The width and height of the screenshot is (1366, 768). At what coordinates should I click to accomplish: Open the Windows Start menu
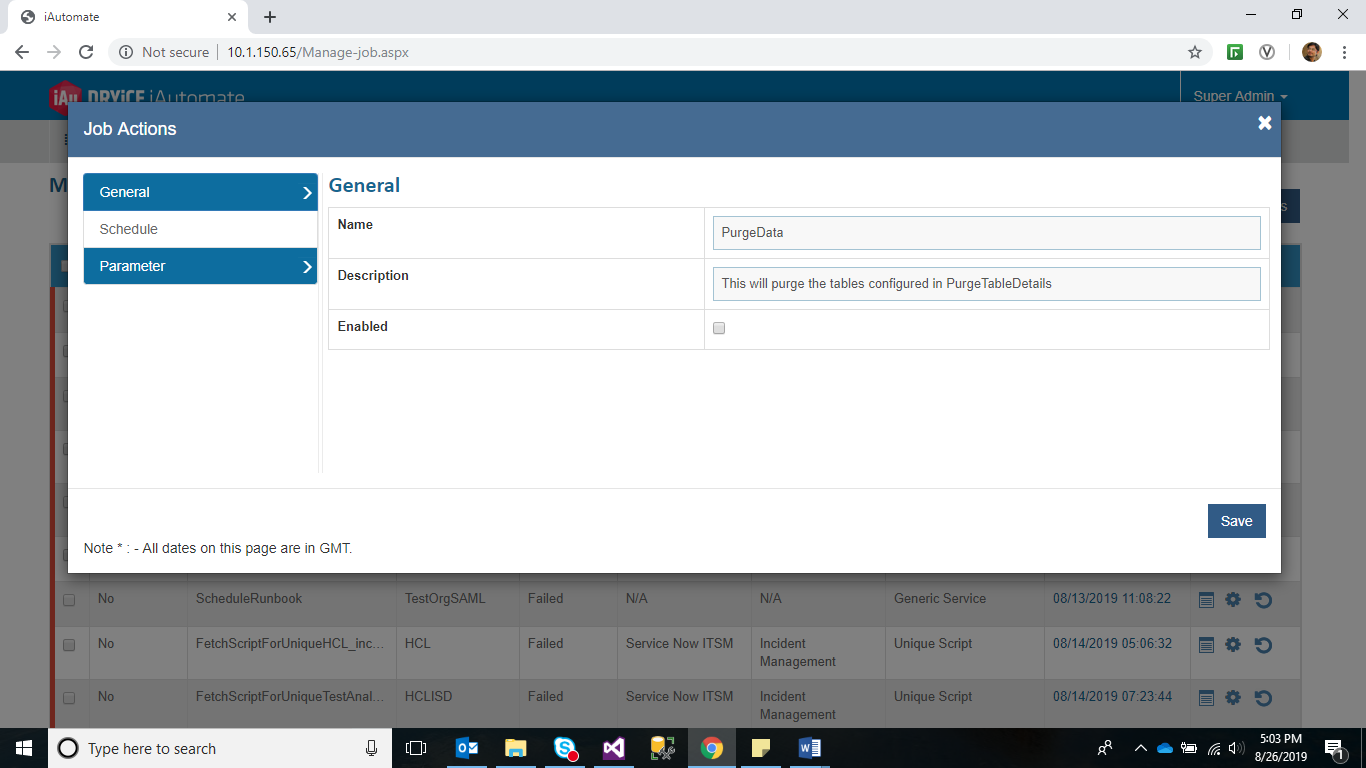click(x=24, y=748)
